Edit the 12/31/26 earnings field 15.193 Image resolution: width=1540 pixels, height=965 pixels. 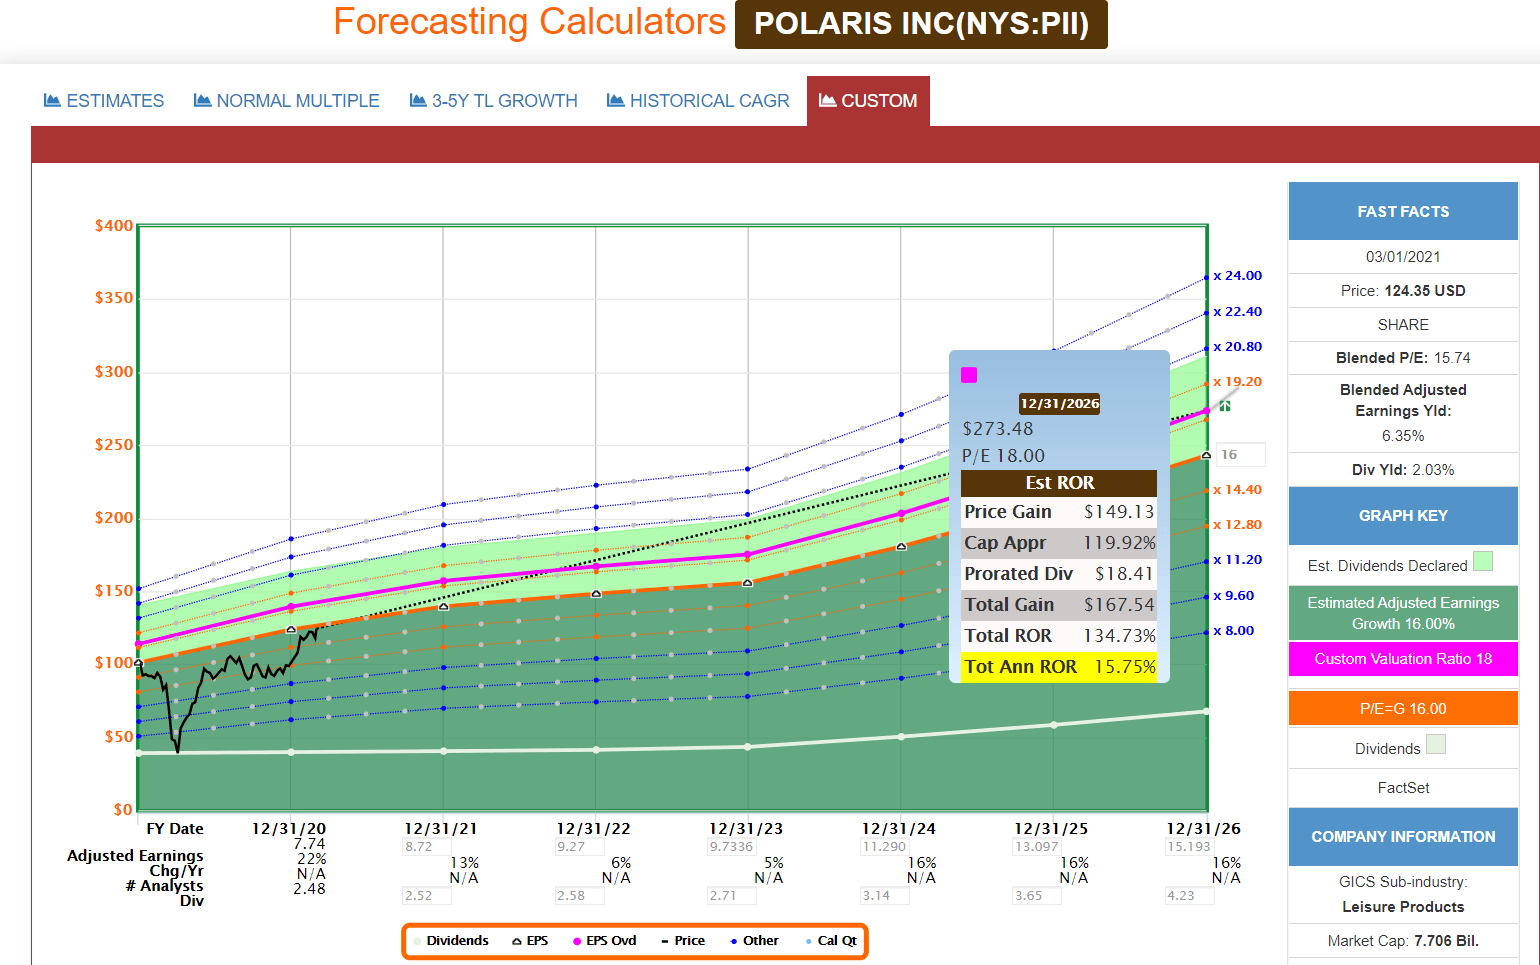[1190, 846]
